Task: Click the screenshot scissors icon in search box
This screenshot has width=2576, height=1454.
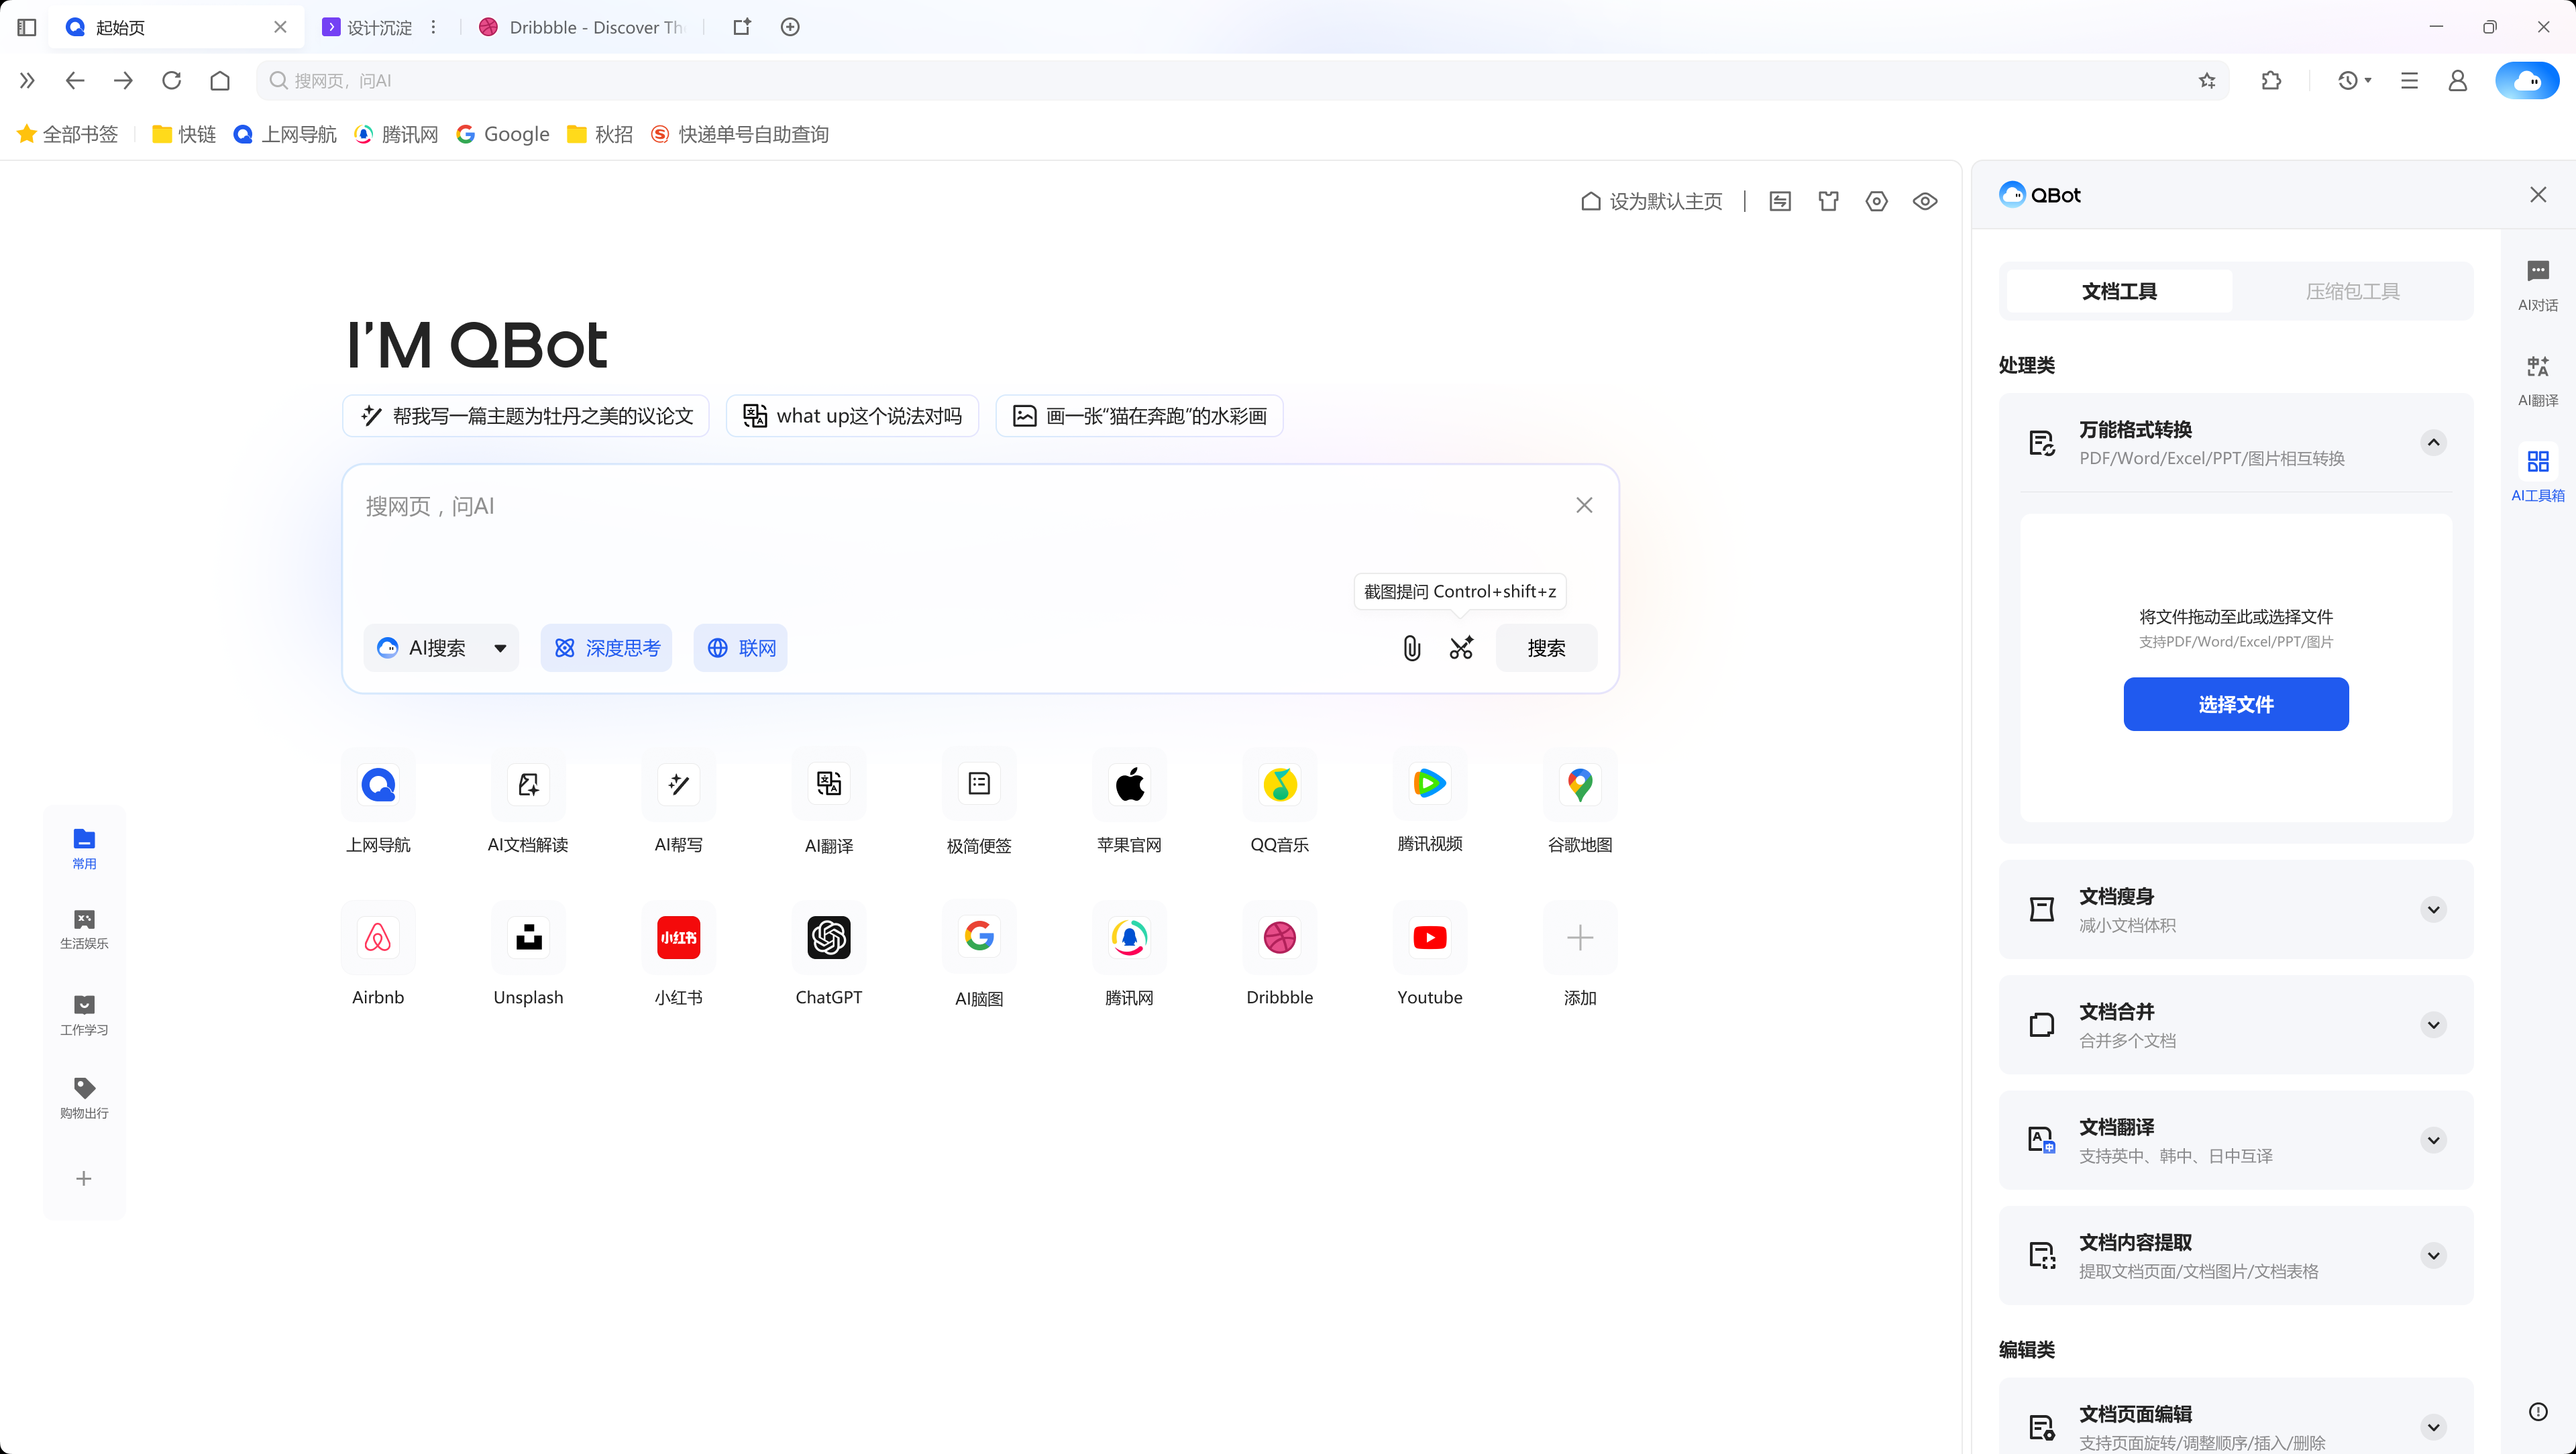Action: coord(1461,648)
